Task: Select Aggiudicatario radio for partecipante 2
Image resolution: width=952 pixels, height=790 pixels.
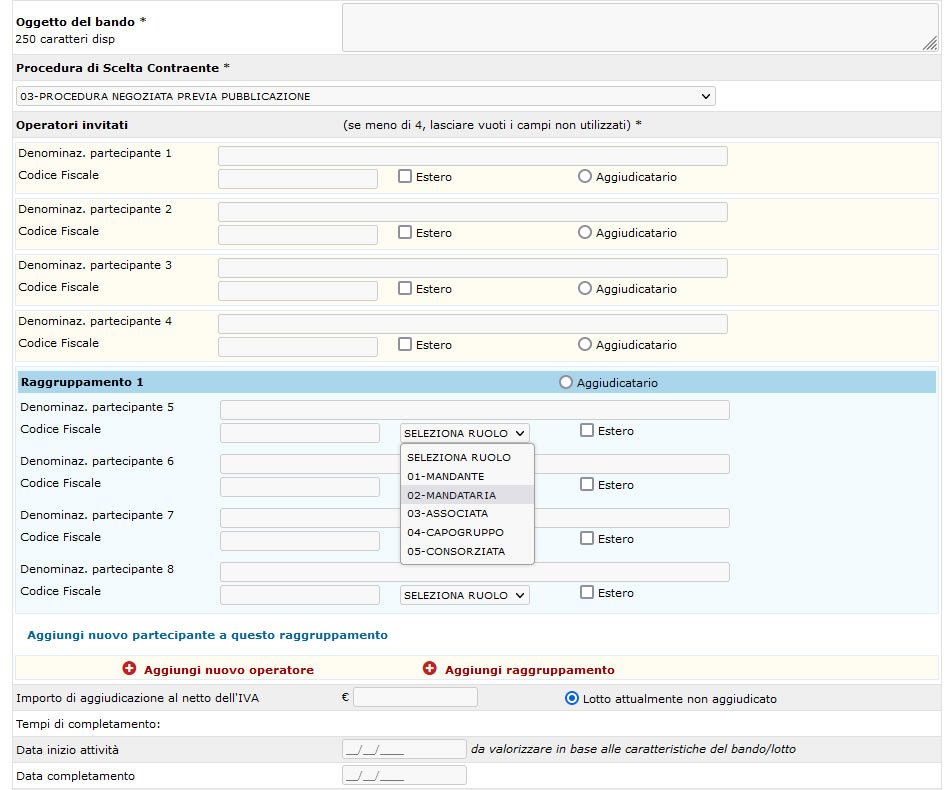Action: [585, 232]
